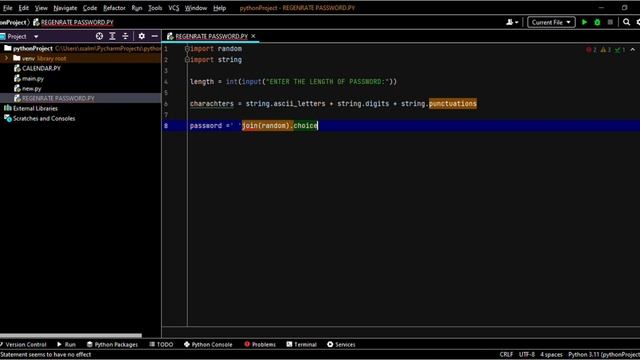This screenshot has height=360, width=640.
Task: Open the Python Console tool window
Action: tap(208, 344)
